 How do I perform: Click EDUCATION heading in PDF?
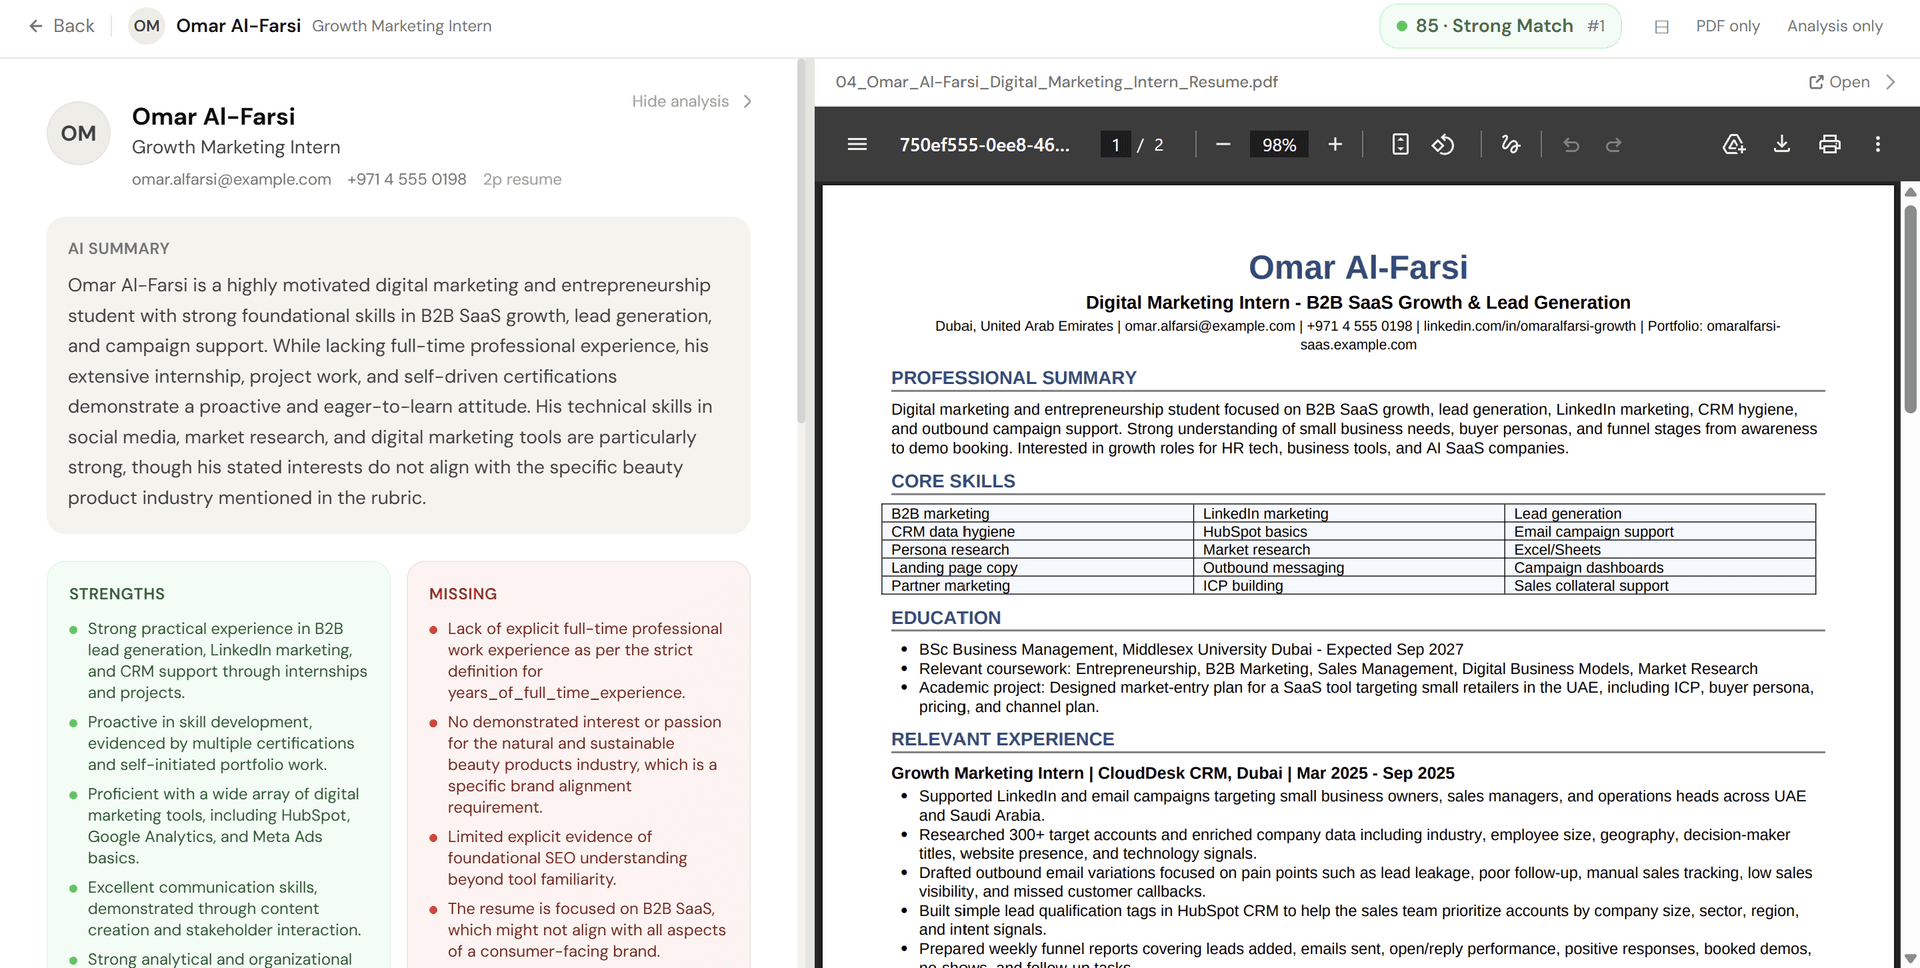[946, 618]
